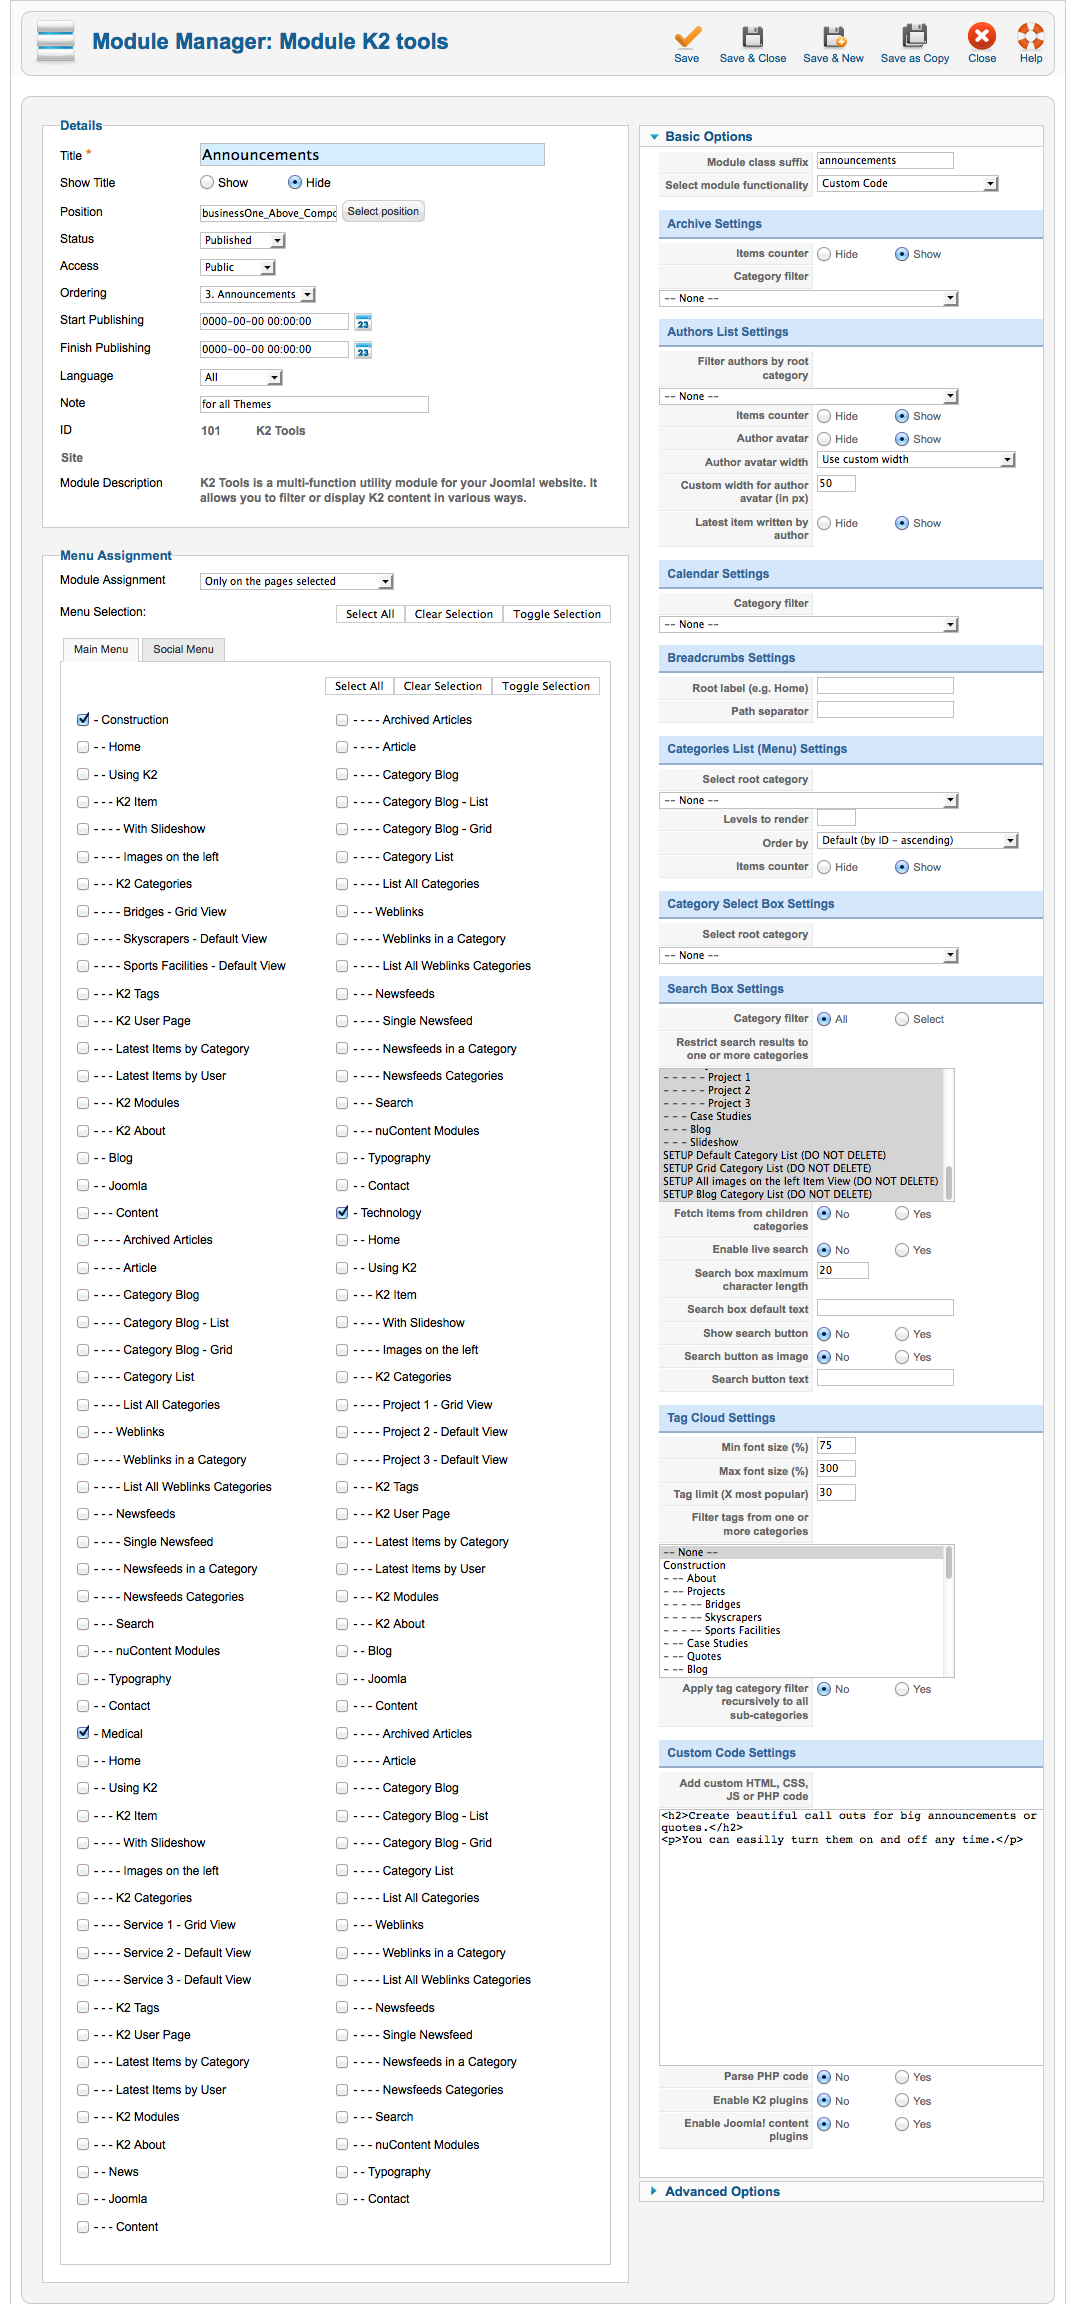1076x2304 pixels.
Task: Open Calendar Settings Category filter dropdown
Action: click(809, 624)
